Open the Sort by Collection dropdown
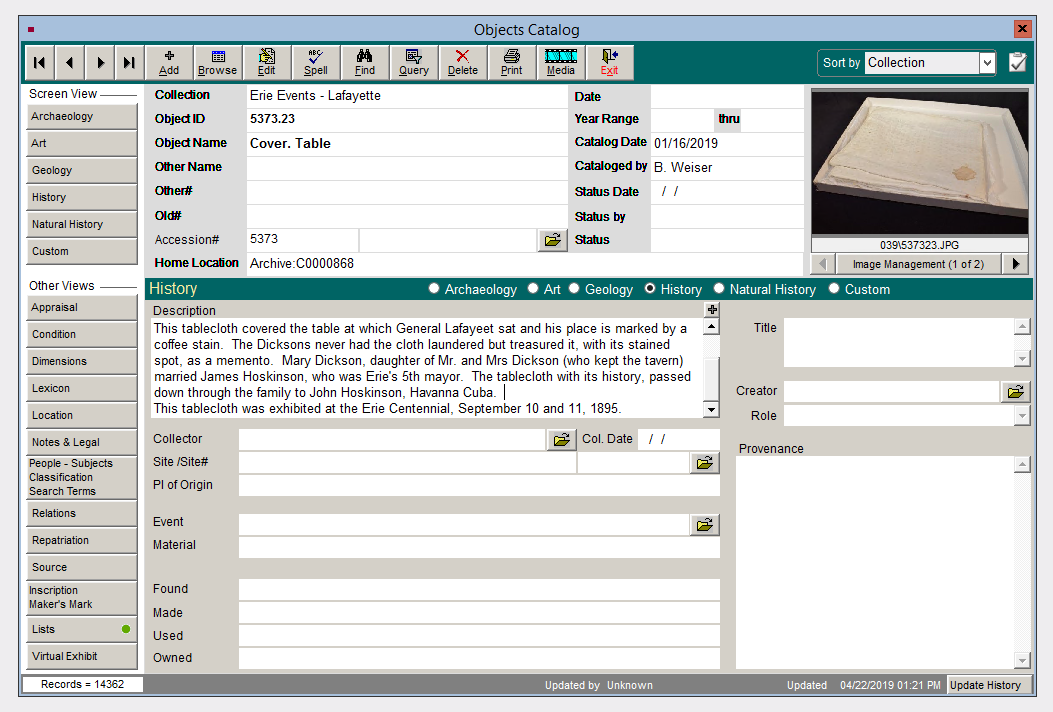The width and height of the screenshot is (1053, 712). [987, 63]
